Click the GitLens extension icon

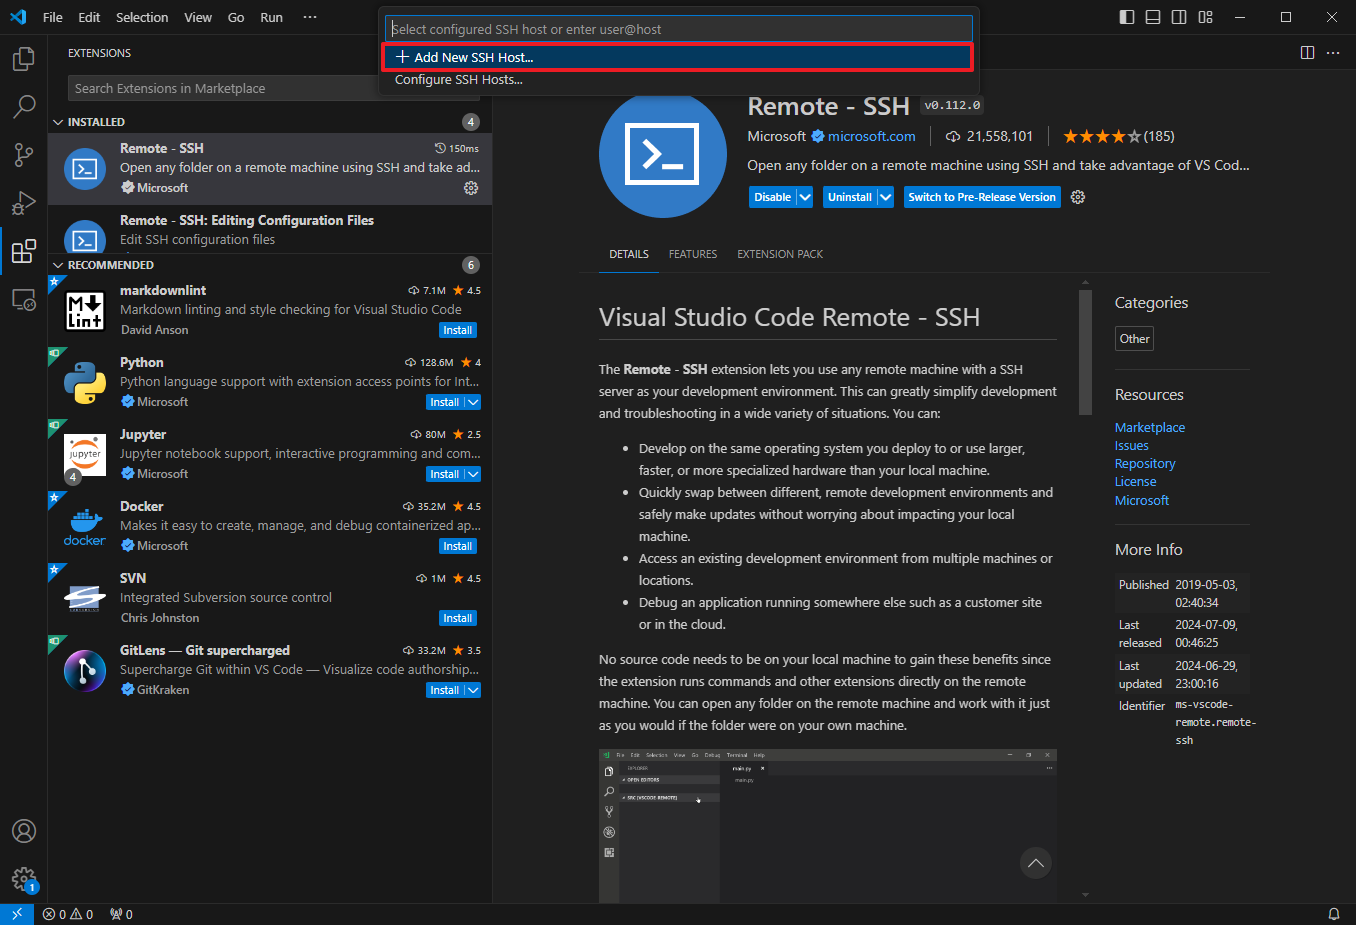click(85, 671)
